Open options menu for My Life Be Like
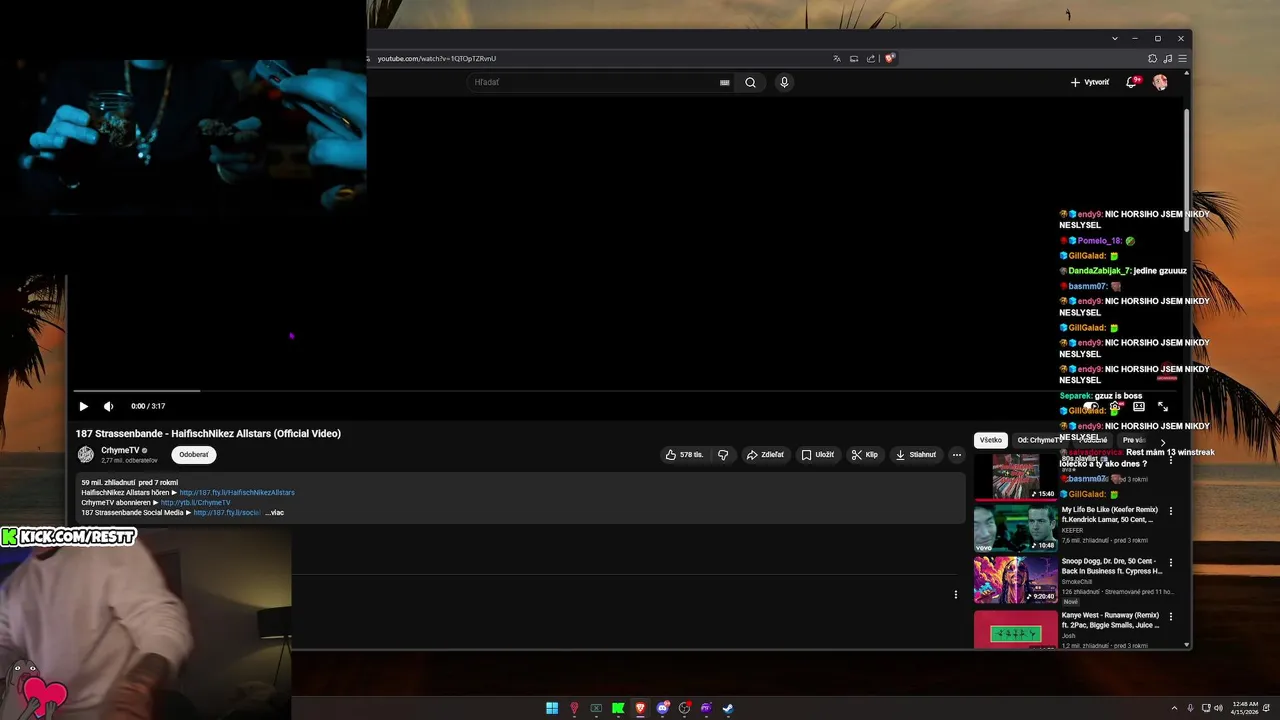 [x=1171, y=511]
